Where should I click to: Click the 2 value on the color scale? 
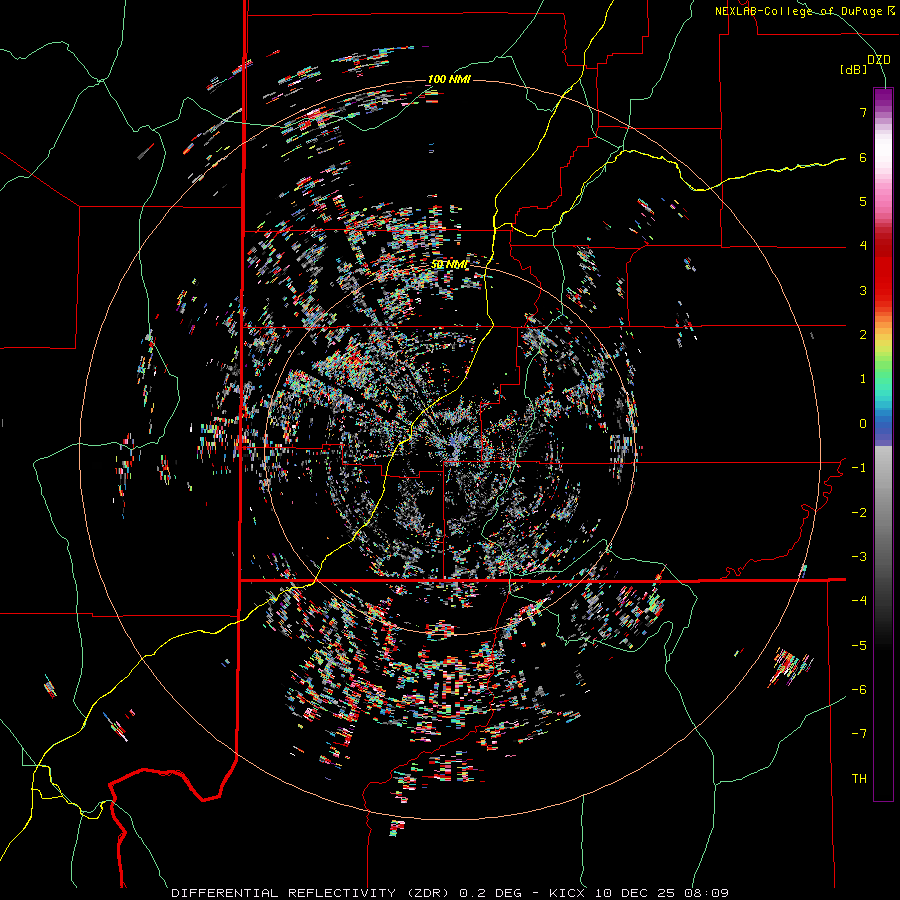click(x=863, y=335)
